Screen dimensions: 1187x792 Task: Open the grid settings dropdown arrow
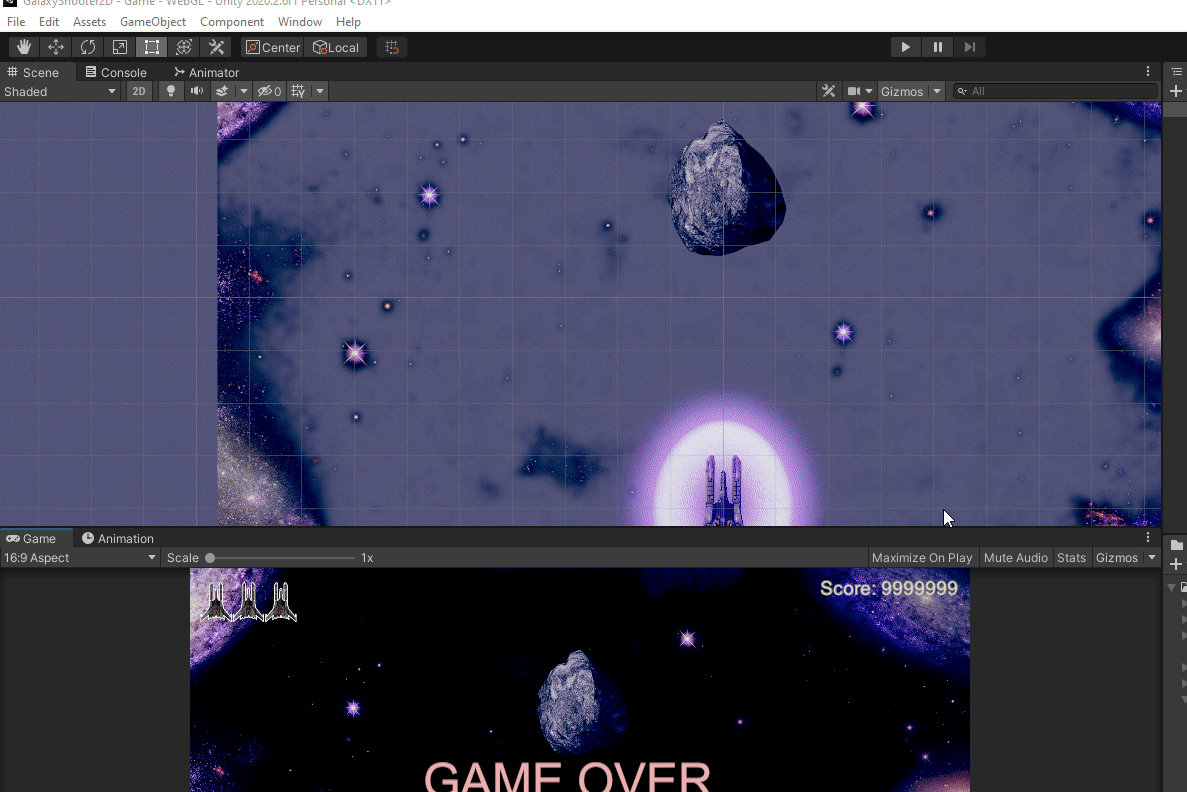320,92
